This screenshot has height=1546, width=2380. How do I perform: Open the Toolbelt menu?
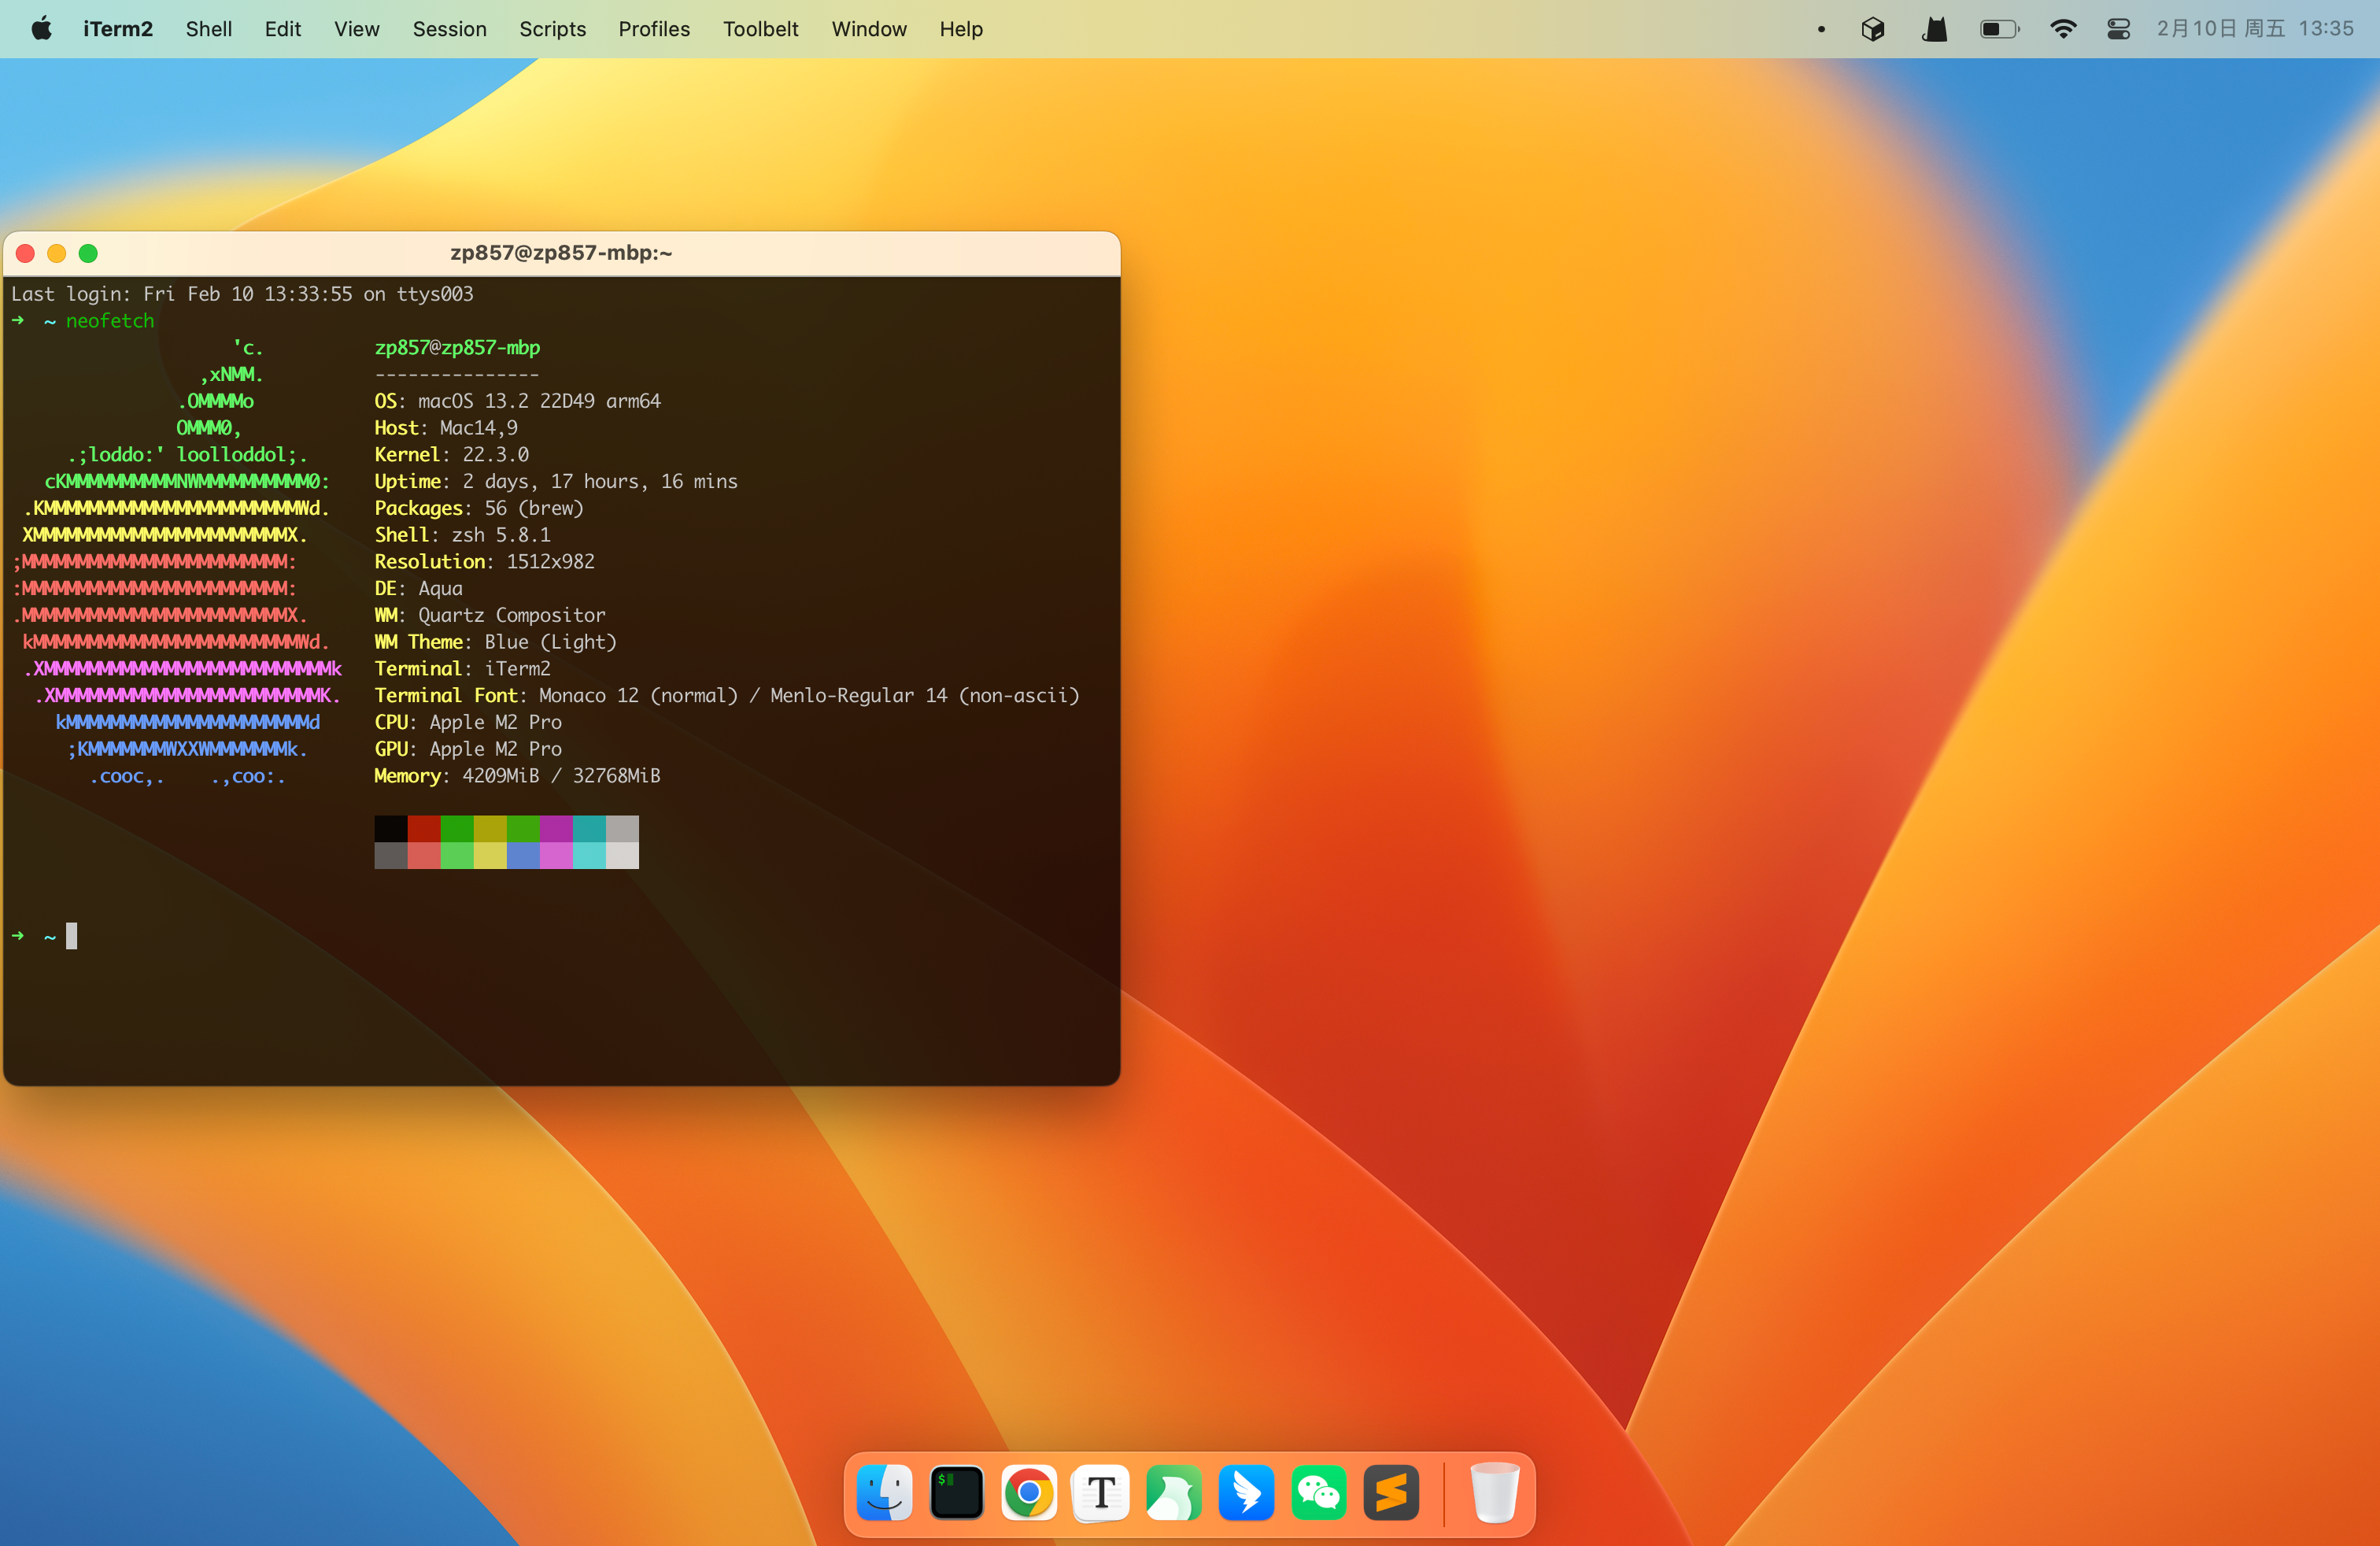(x=761, y=29)
